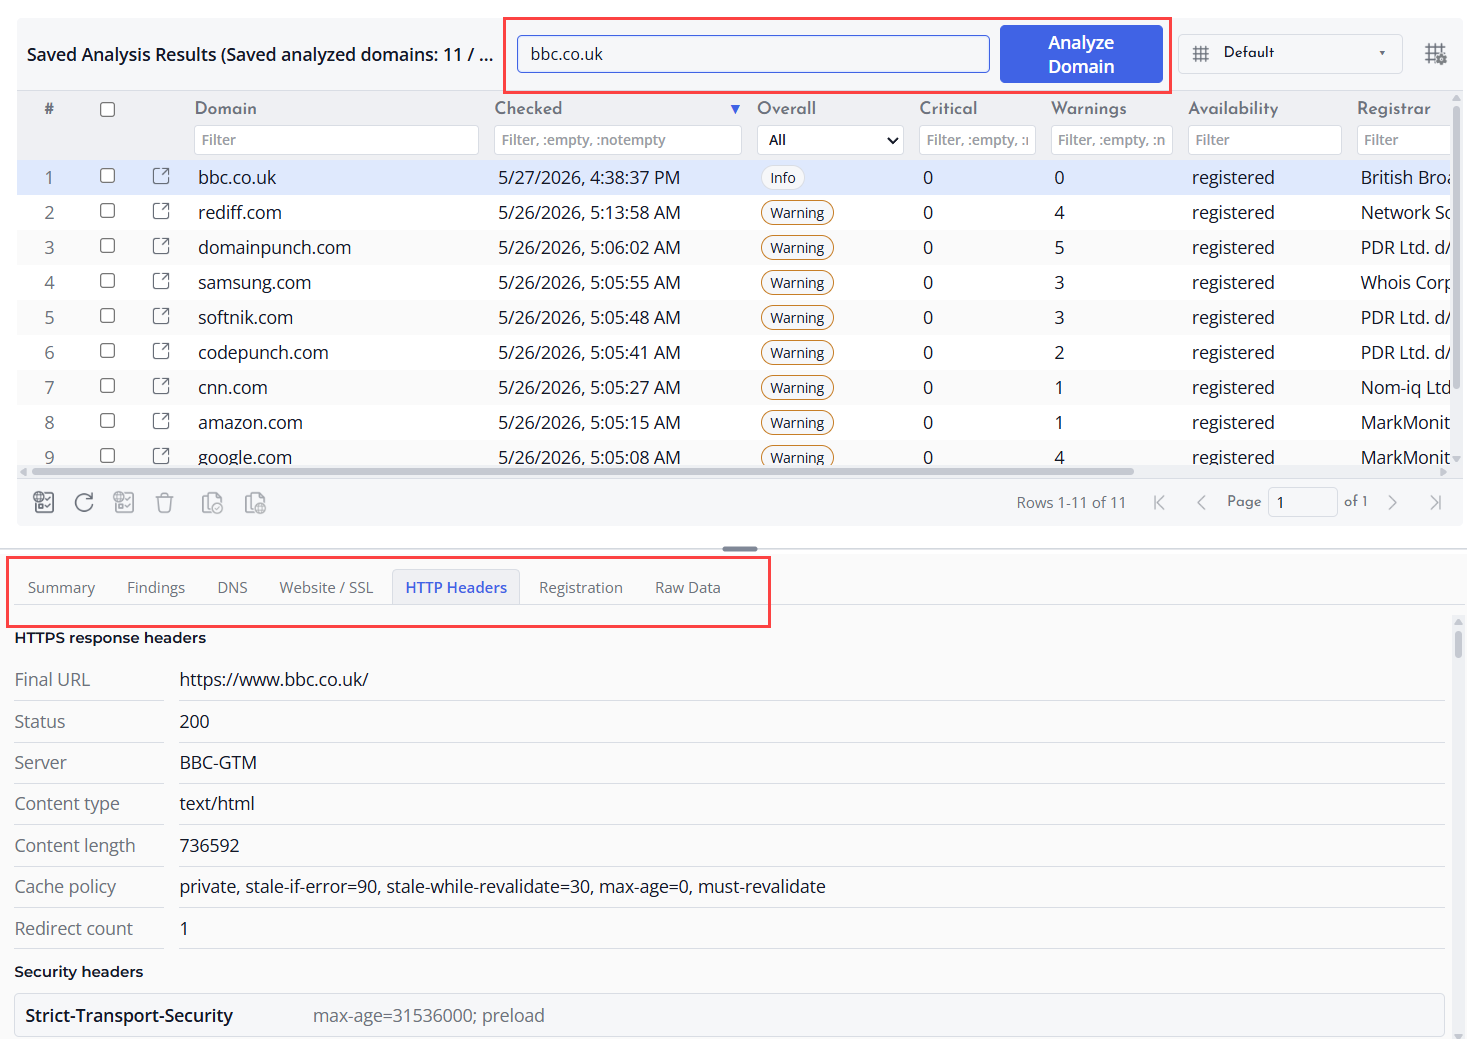Open cnn.com external link icon
This screenshot has width=1467, height=1039.
click(161, 386)
